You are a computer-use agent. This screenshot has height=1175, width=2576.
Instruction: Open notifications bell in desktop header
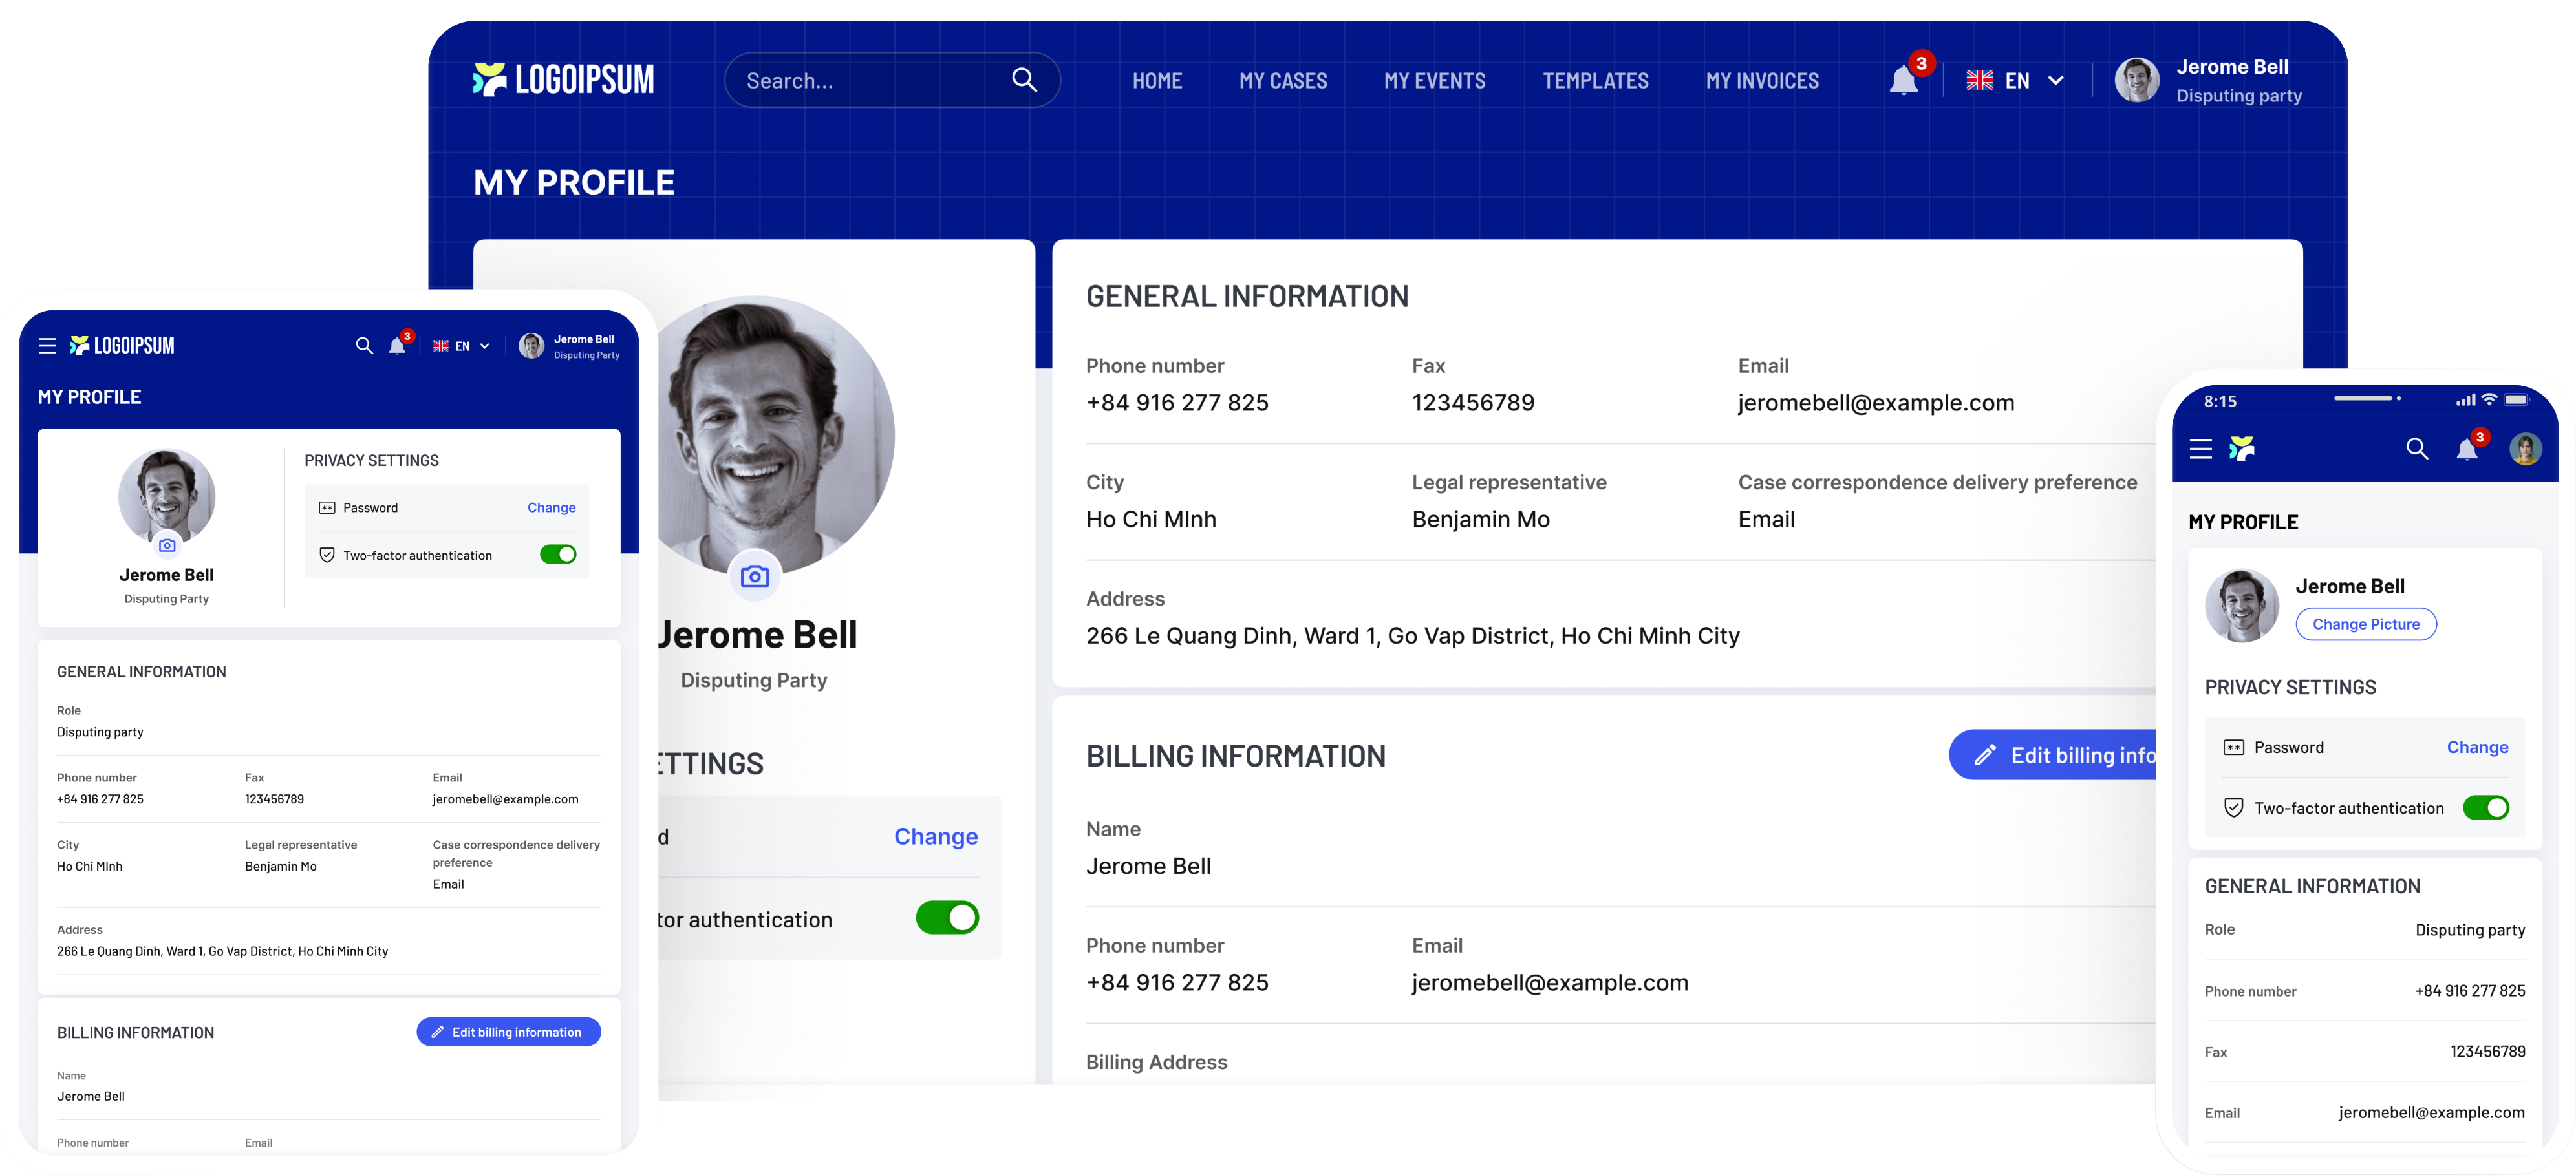click(x=1904, y=80)
